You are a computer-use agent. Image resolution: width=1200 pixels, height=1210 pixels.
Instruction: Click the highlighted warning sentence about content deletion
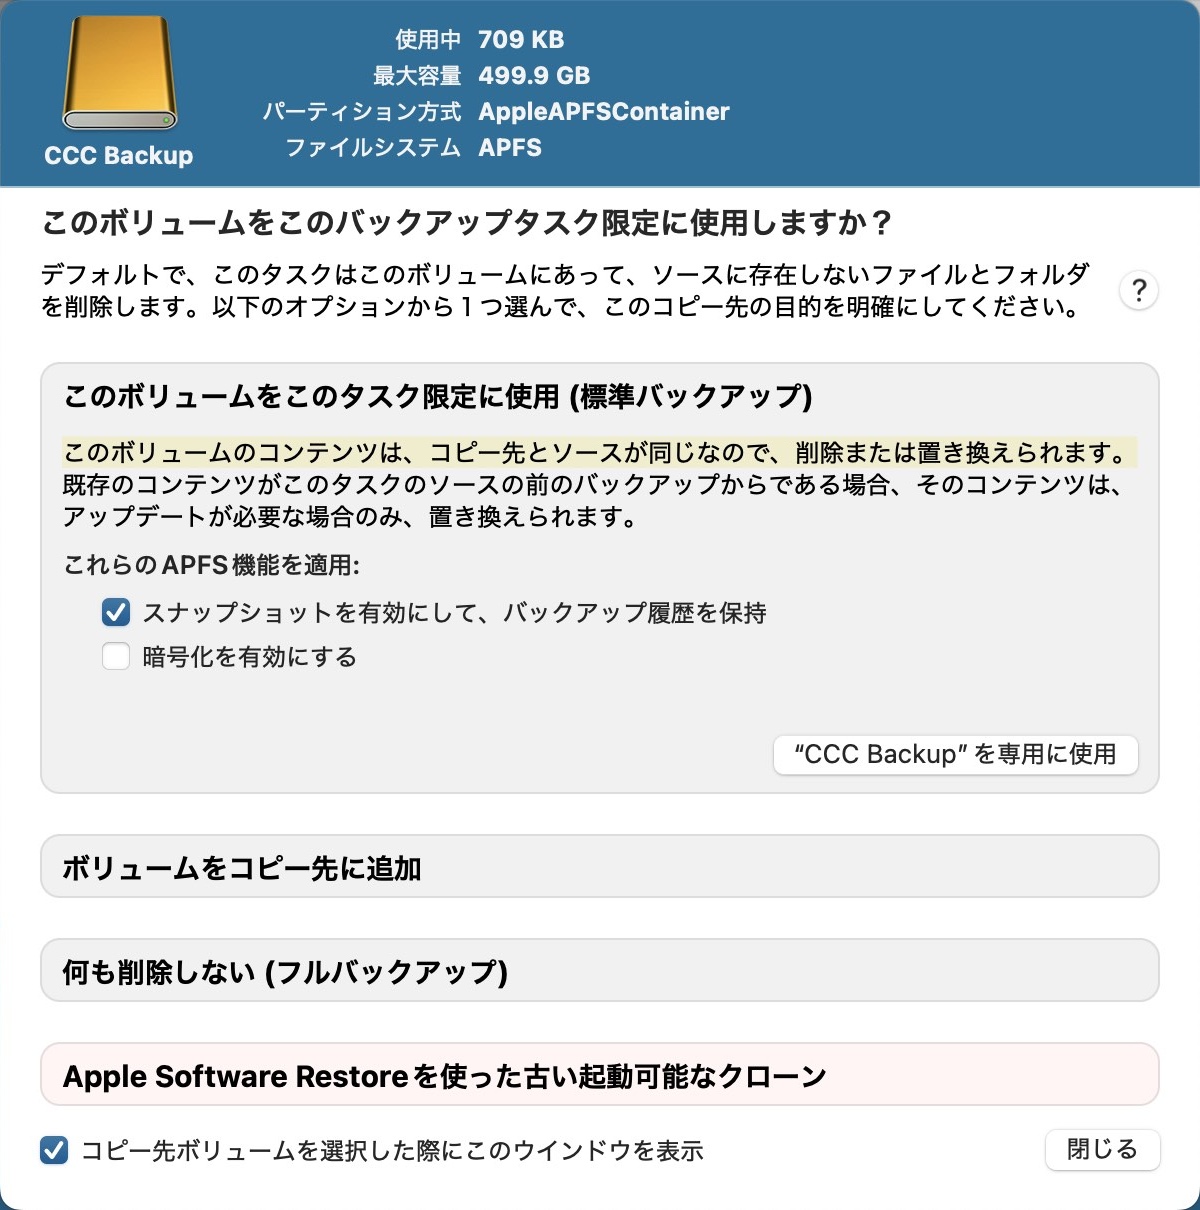[x=599, y=453]
